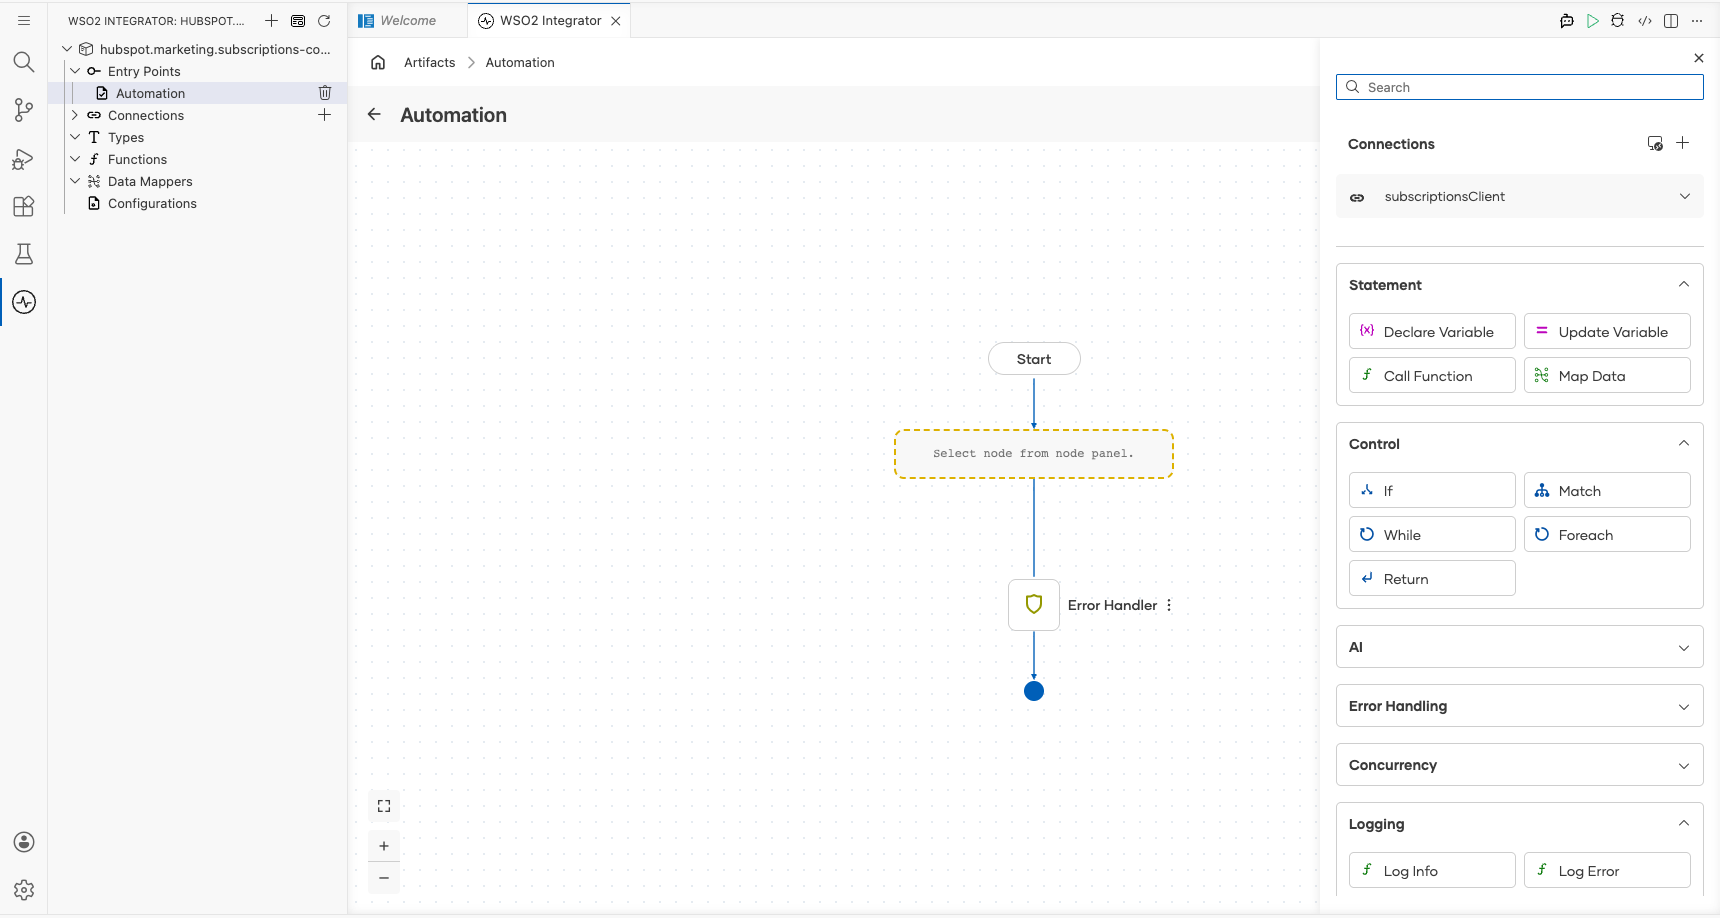This screenshot has width=1720, height=918.
Task: Refresh the integrator project tree
Action: (x=324, y=20)
